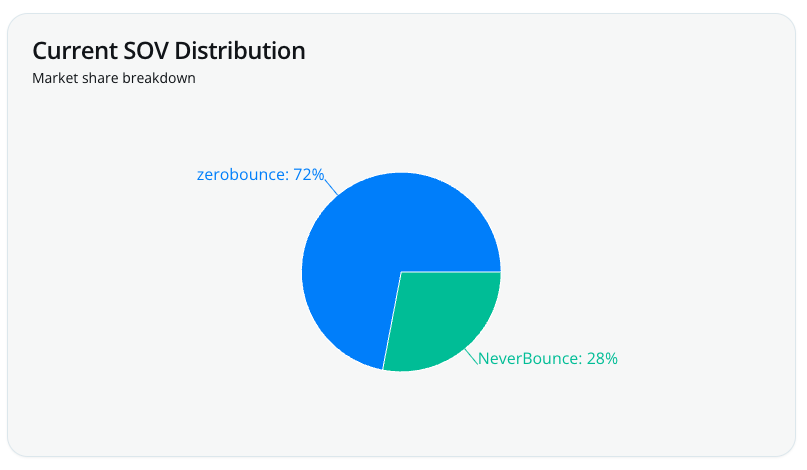The image size is (807, 470).
Task: Click the horizontal divider between pie slices
Action: [x=450, y=271]
